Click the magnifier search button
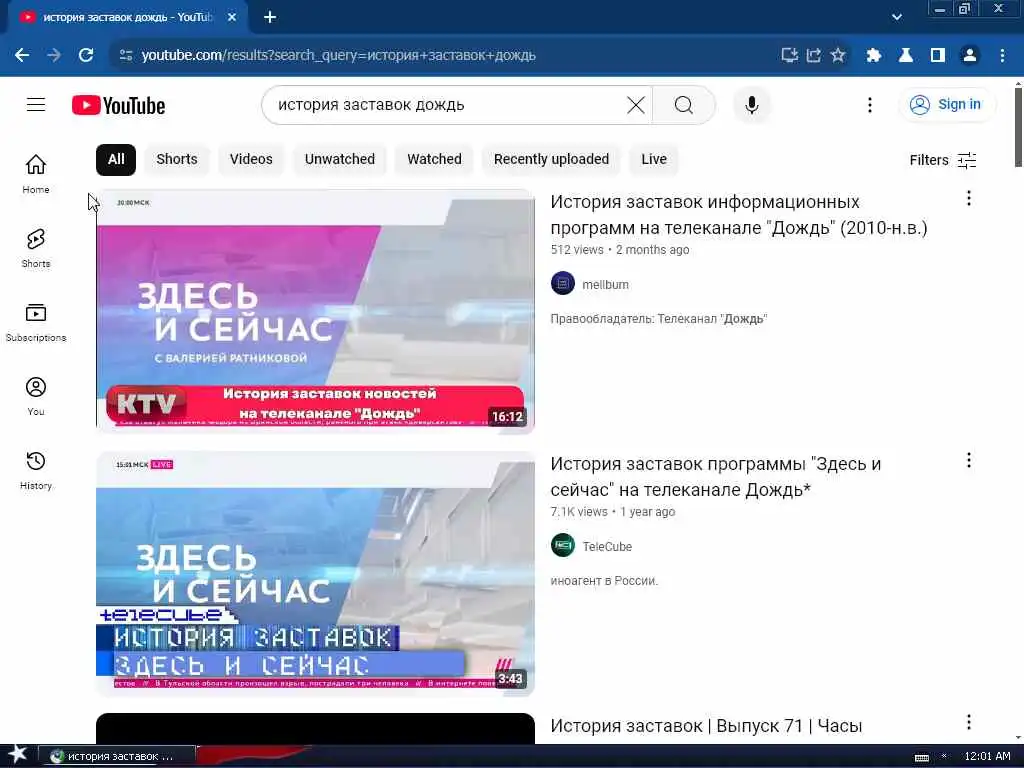This screenshot has height=768, width=1024. pyautogui.click(x=684, y=104)
